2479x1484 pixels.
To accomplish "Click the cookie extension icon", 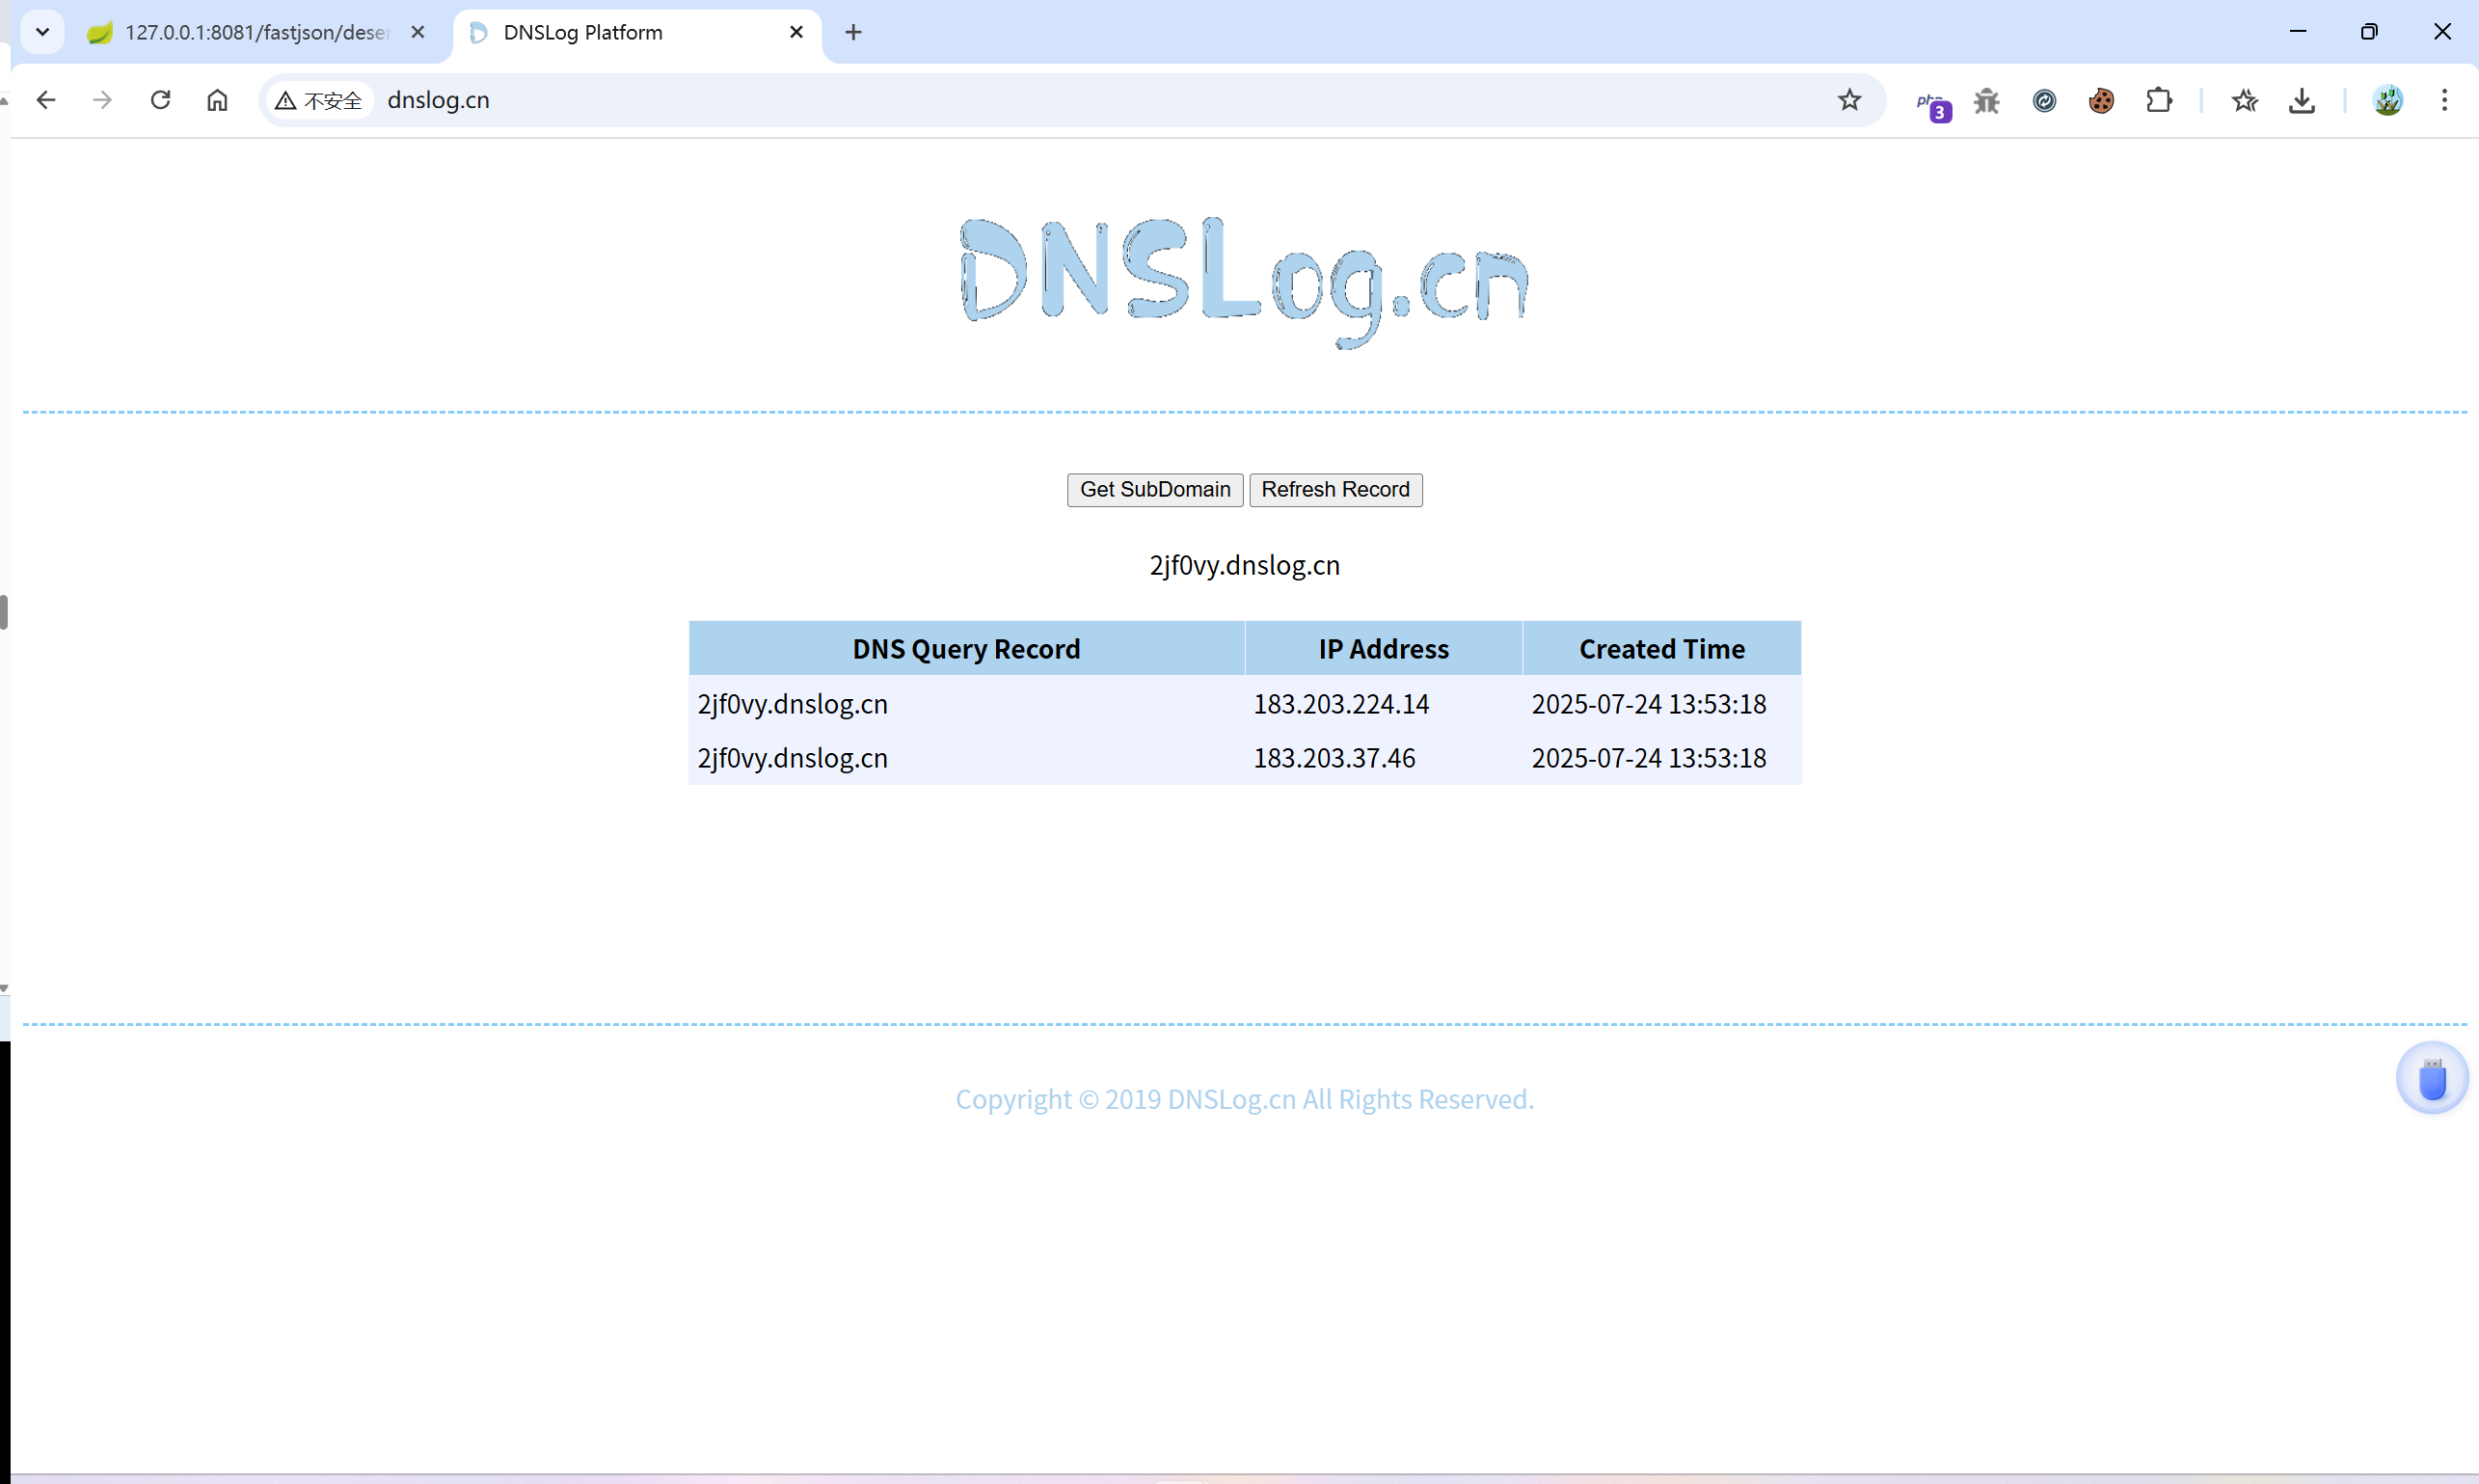I will coord(2101,100).
